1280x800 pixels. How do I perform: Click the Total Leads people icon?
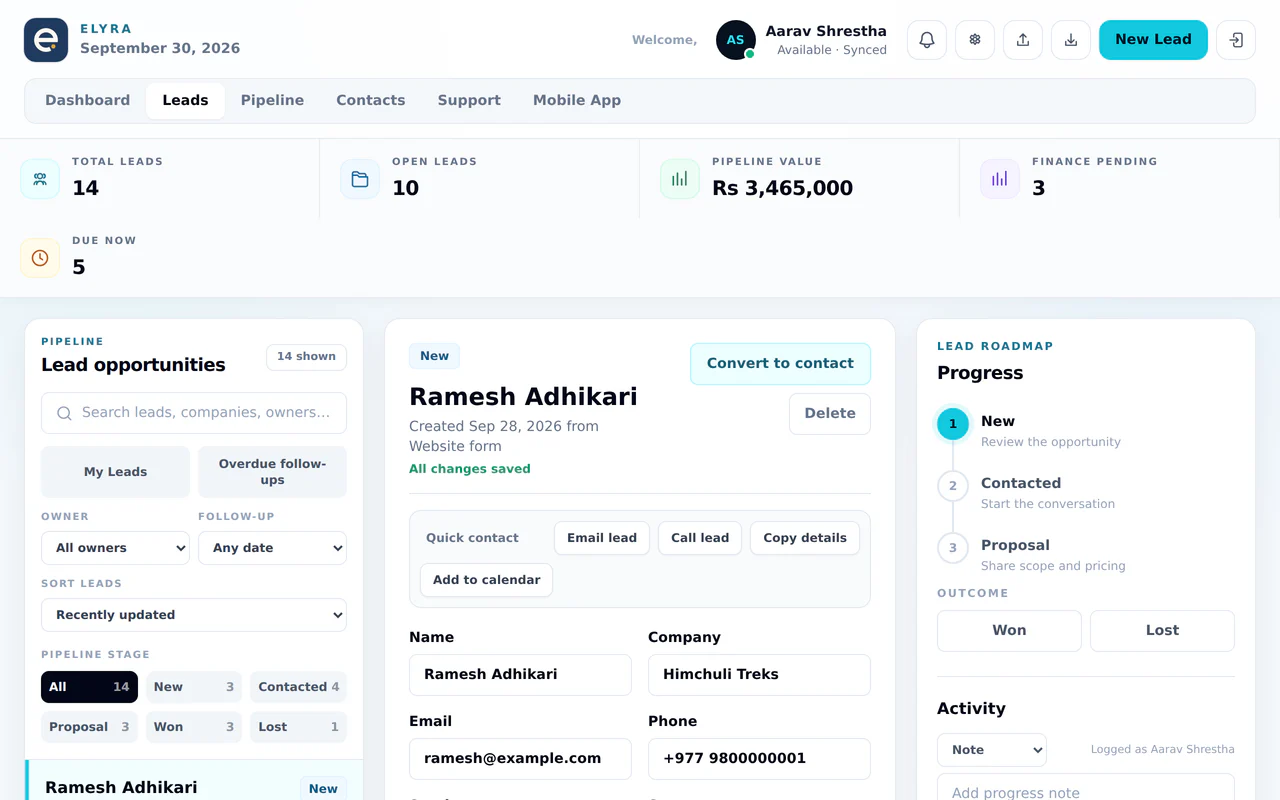point(40,179)
